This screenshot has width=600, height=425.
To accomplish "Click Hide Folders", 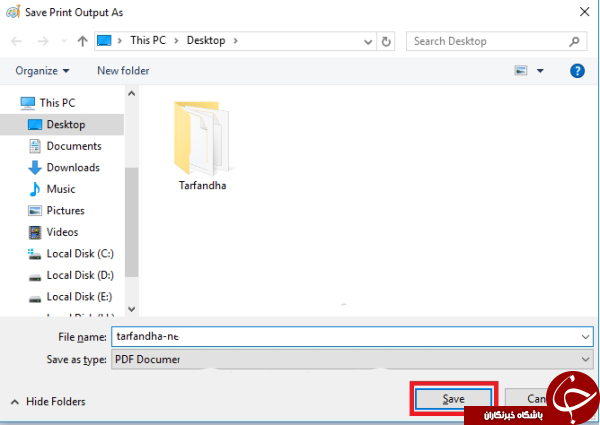I will (x=55, y=401).
